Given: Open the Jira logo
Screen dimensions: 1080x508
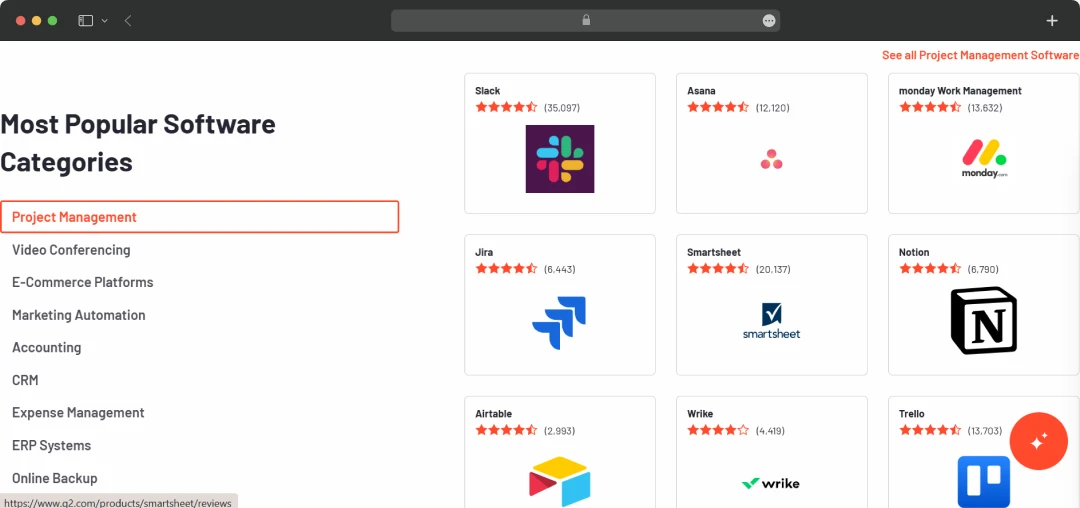Looking at the screenshot, I should click(559, 322).
